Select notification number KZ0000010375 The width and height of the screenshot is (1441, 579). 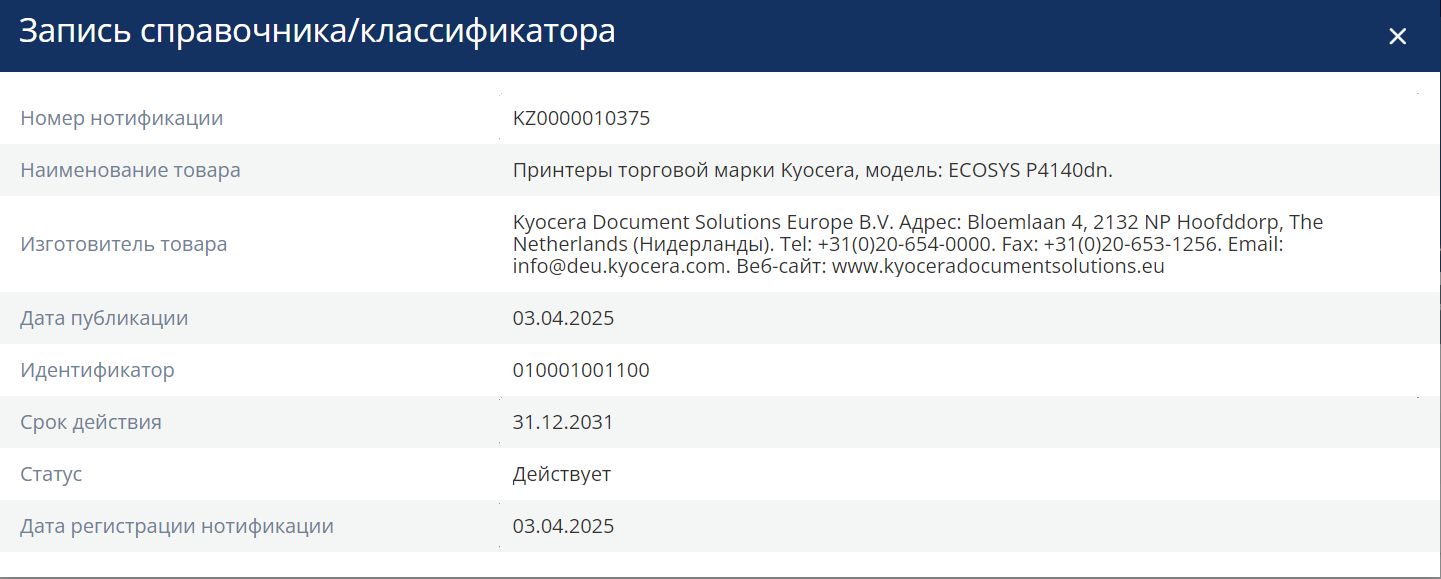click(581, 118)
